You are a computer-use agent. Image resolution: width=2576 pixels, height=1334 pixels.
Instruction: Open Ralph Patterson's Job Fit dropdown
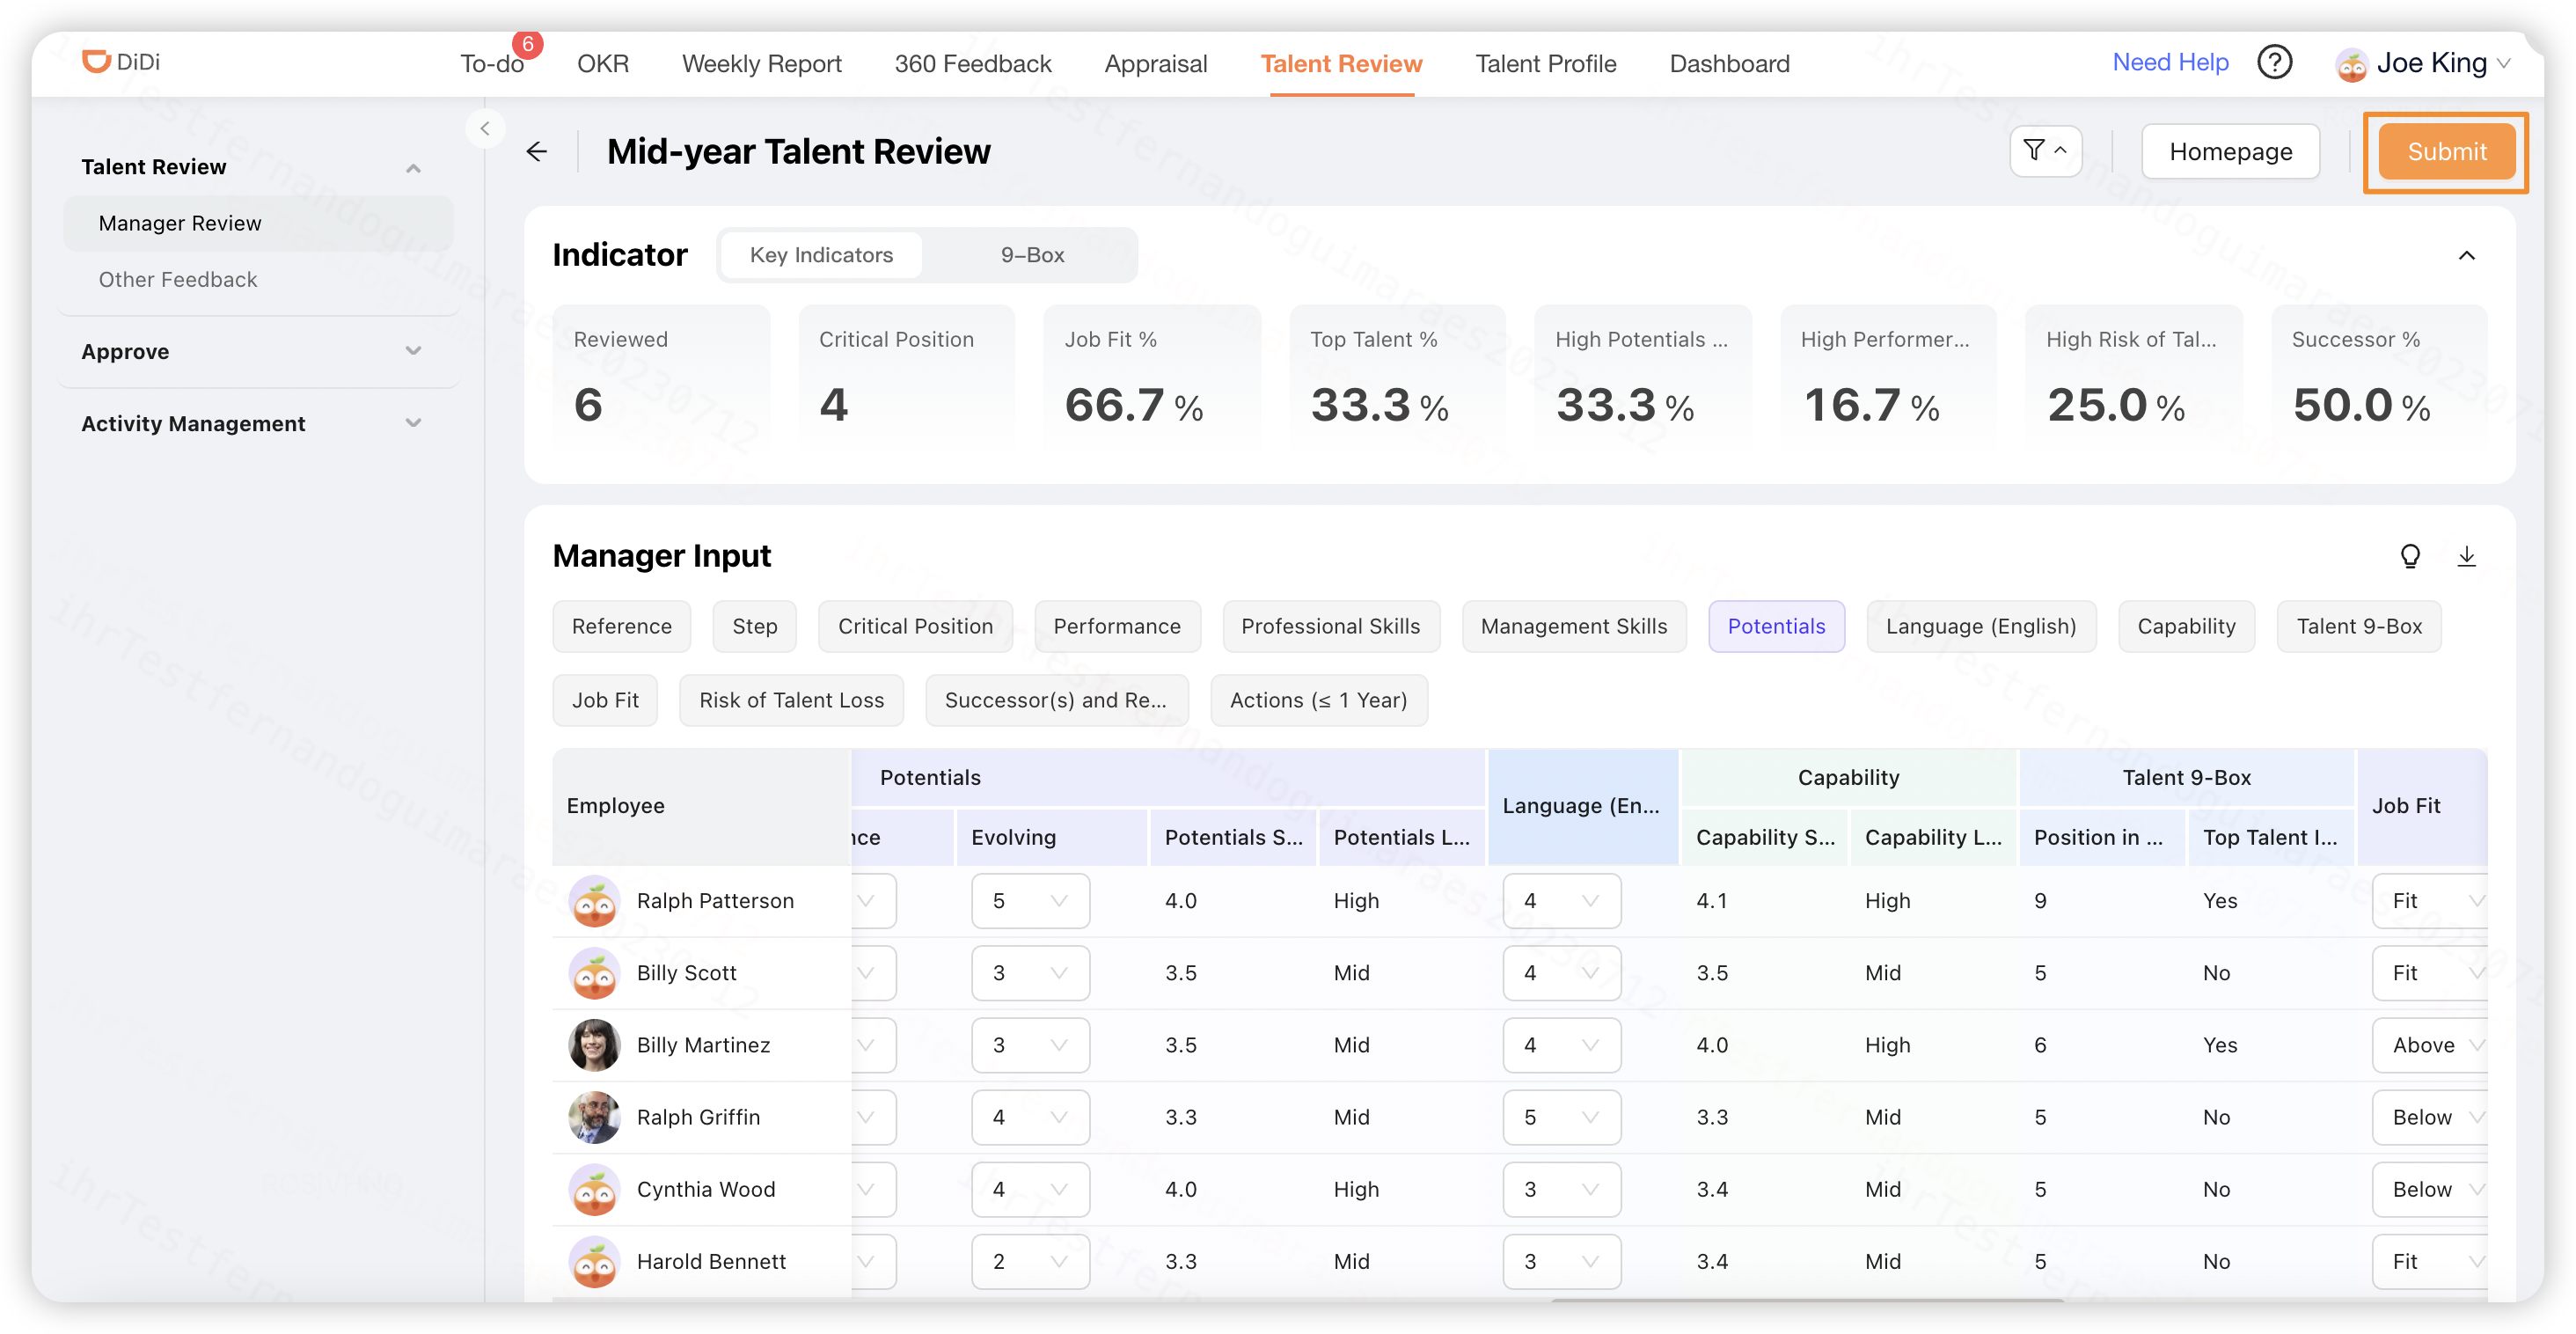click(x=2430, y=901)
